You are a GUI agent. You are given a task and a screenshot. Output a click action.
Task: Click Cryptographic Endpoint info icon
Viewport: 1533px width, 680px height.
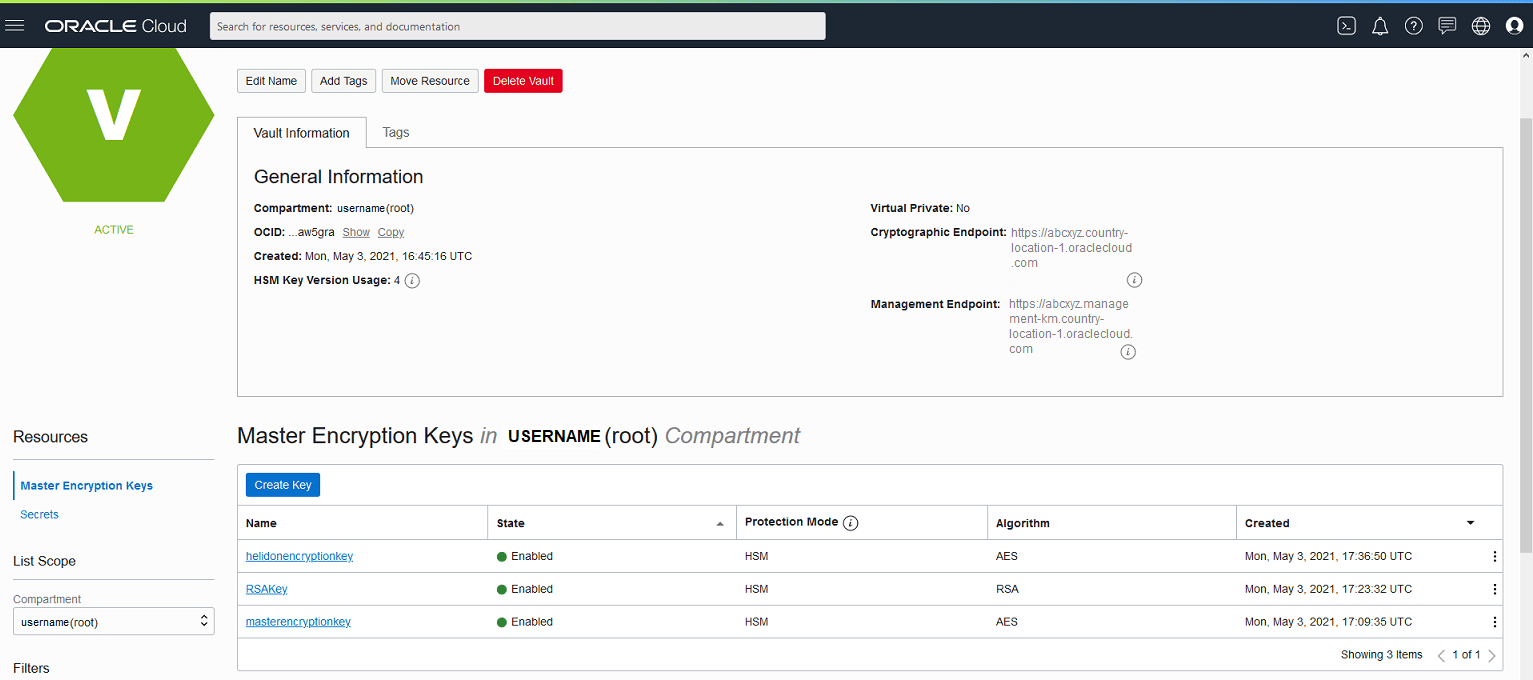click(x=1134, y=280)
